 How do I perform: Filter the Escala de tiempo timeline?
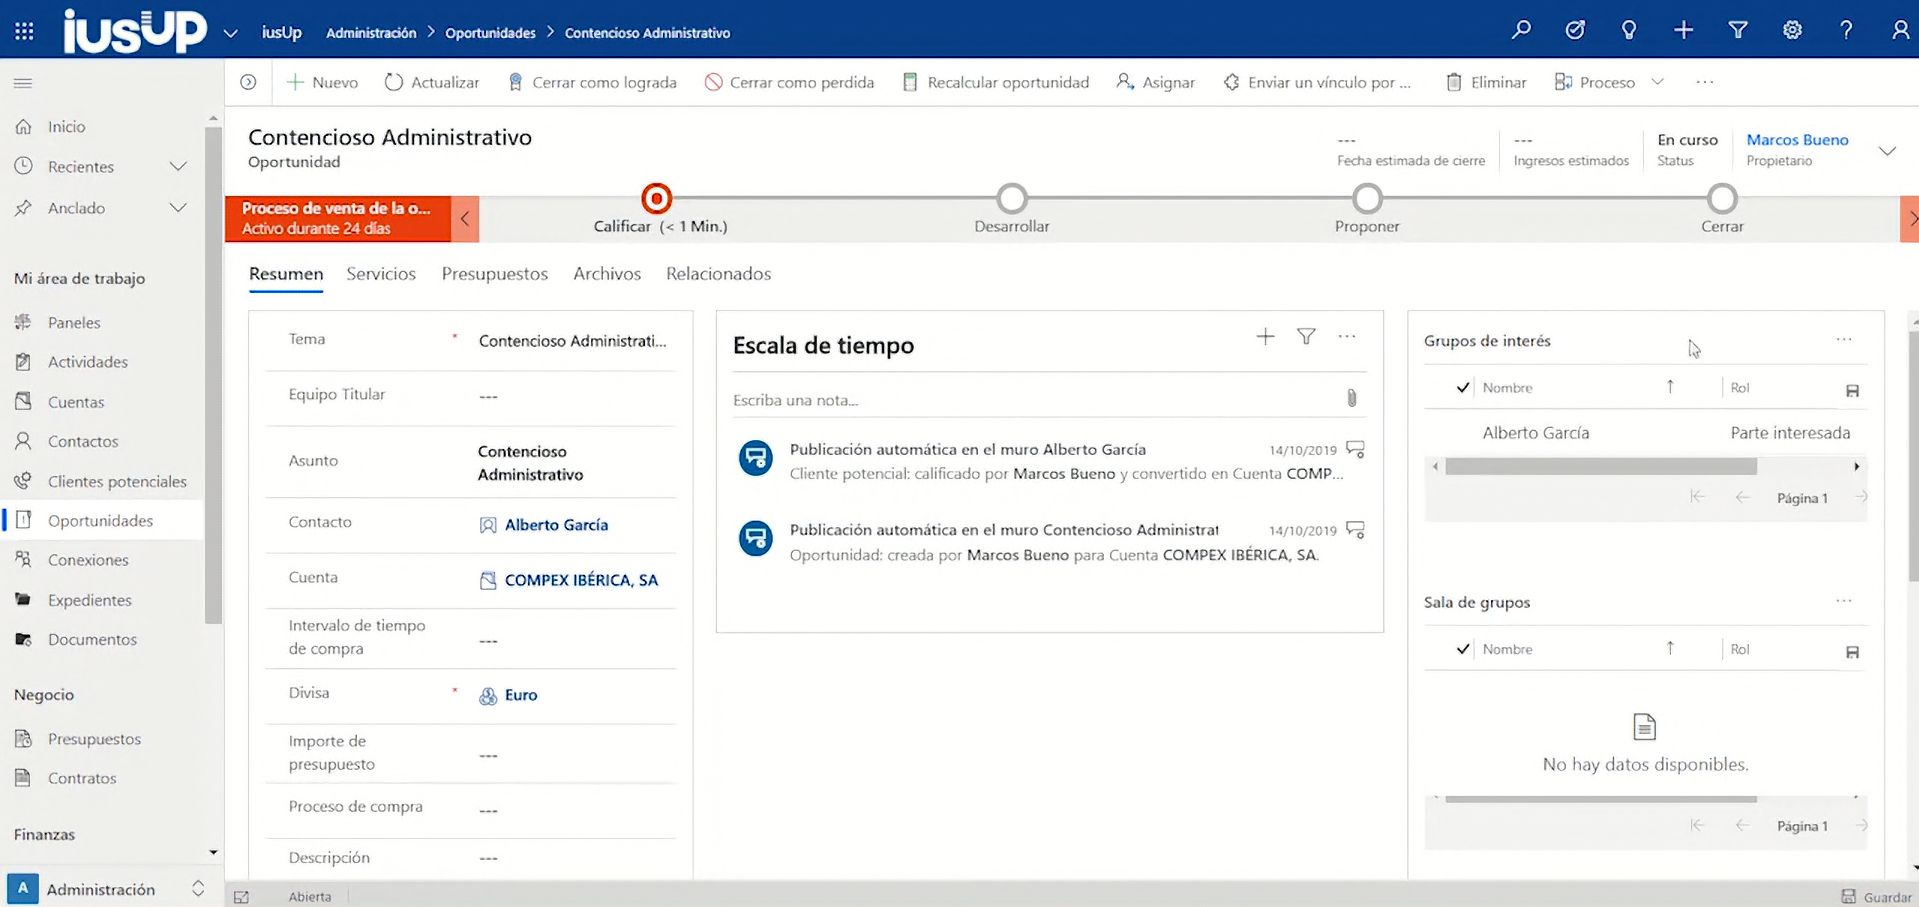click(1306, 337)
